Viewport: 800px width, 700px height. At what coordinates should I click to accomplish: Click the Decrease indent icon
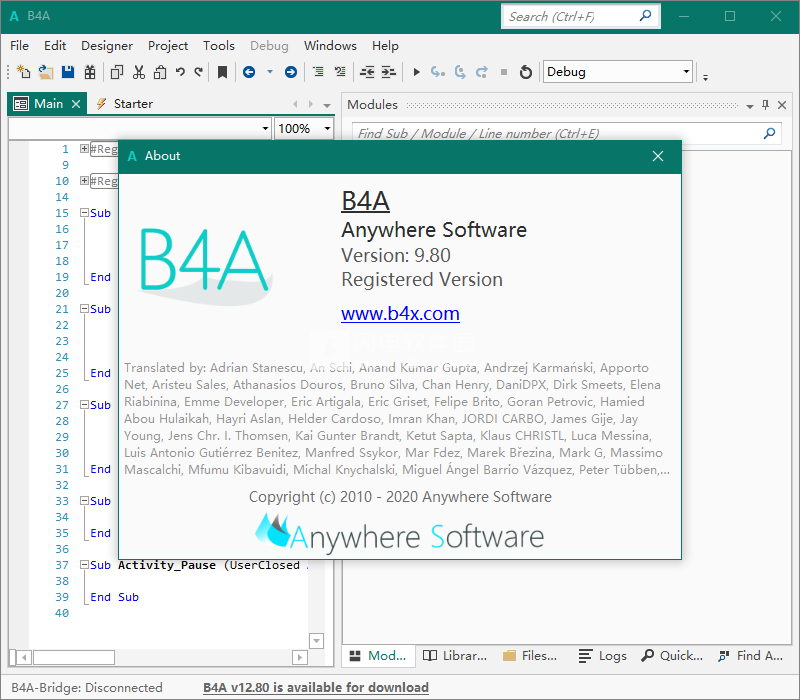click(x=367, y=72)
